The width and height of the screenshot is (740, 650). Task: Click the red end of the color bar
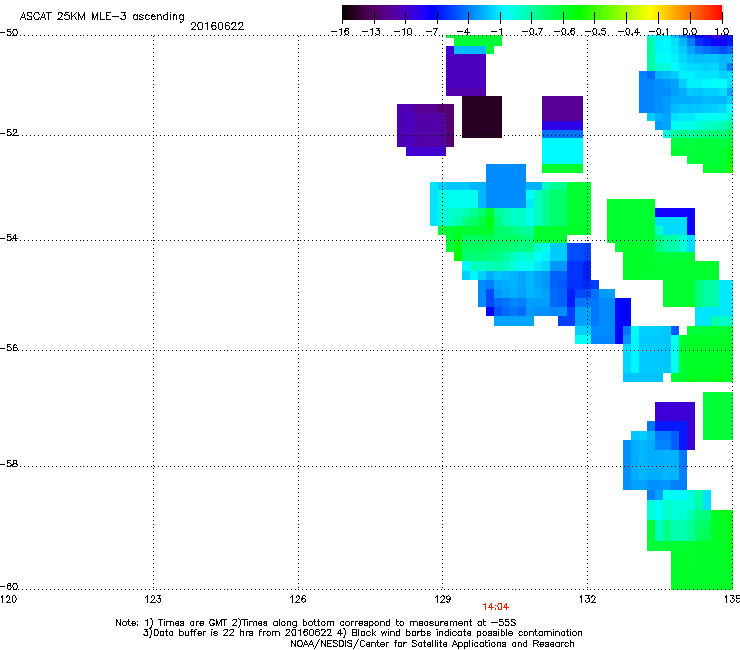717,12
